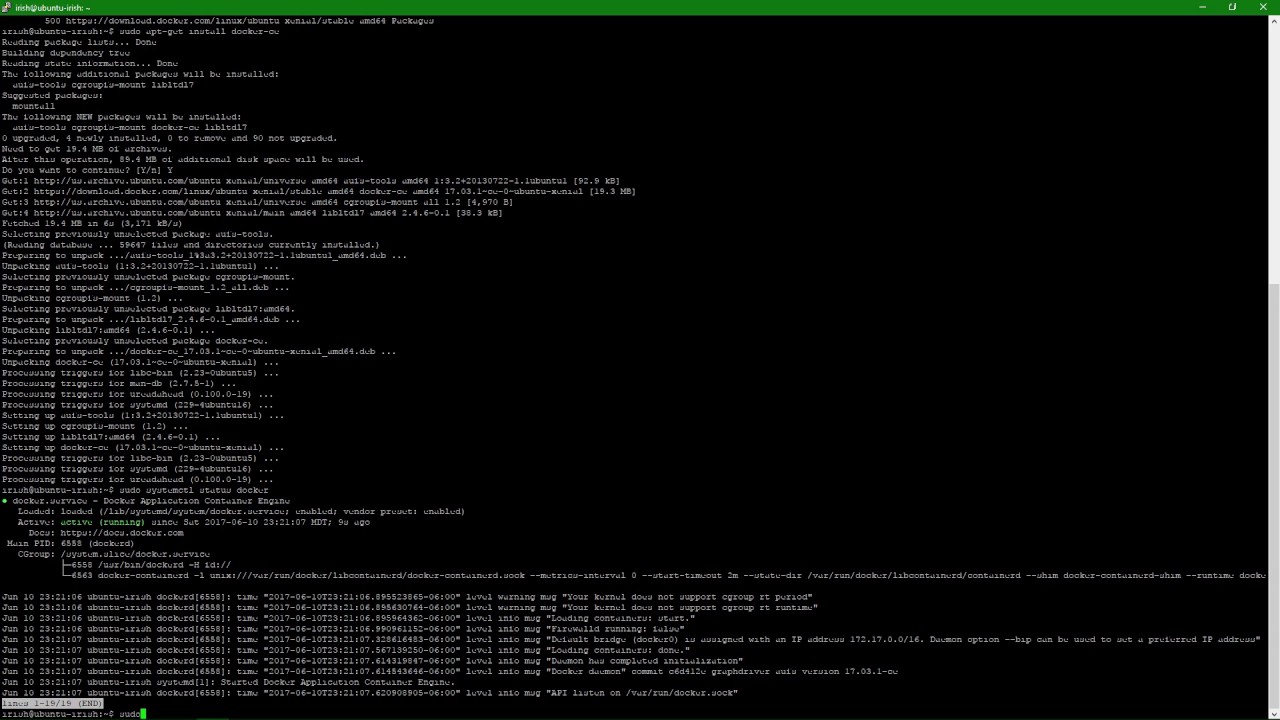Screen dimensions: 1280x720
Task: Click the 'Loaded: loaded' service line
Action: 241,511
